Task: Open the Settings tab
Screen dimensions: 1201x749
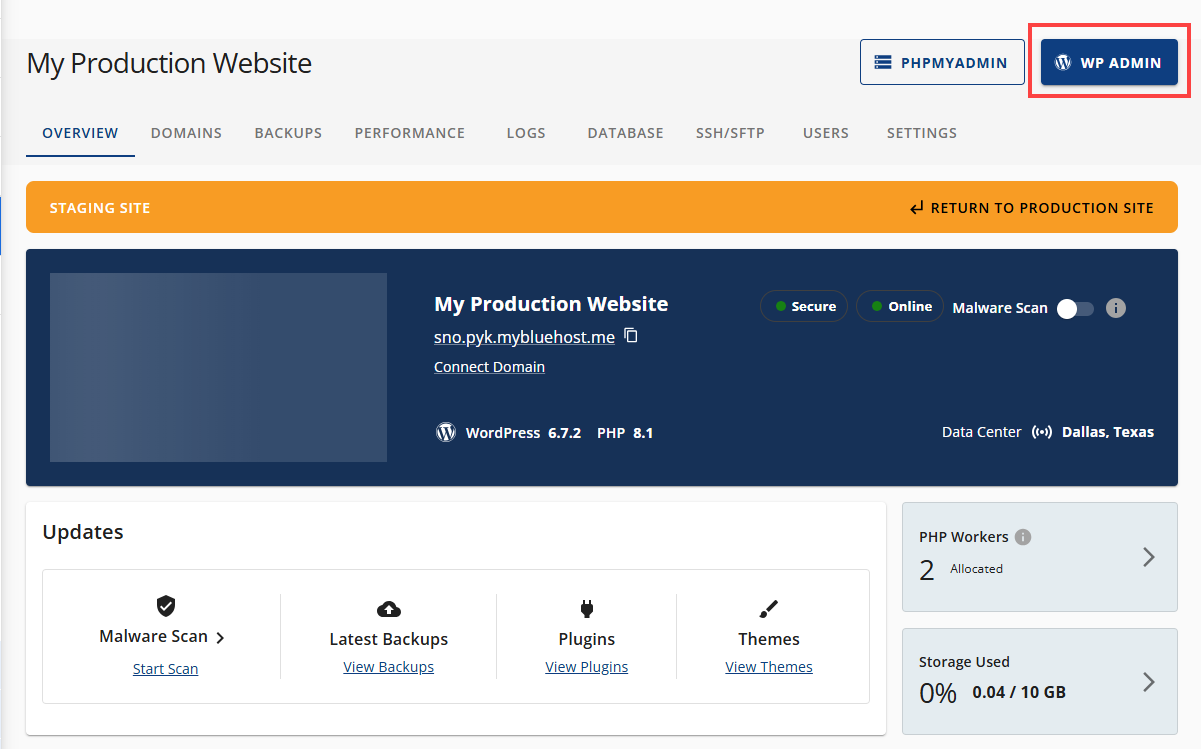Action: click(922, 133)
